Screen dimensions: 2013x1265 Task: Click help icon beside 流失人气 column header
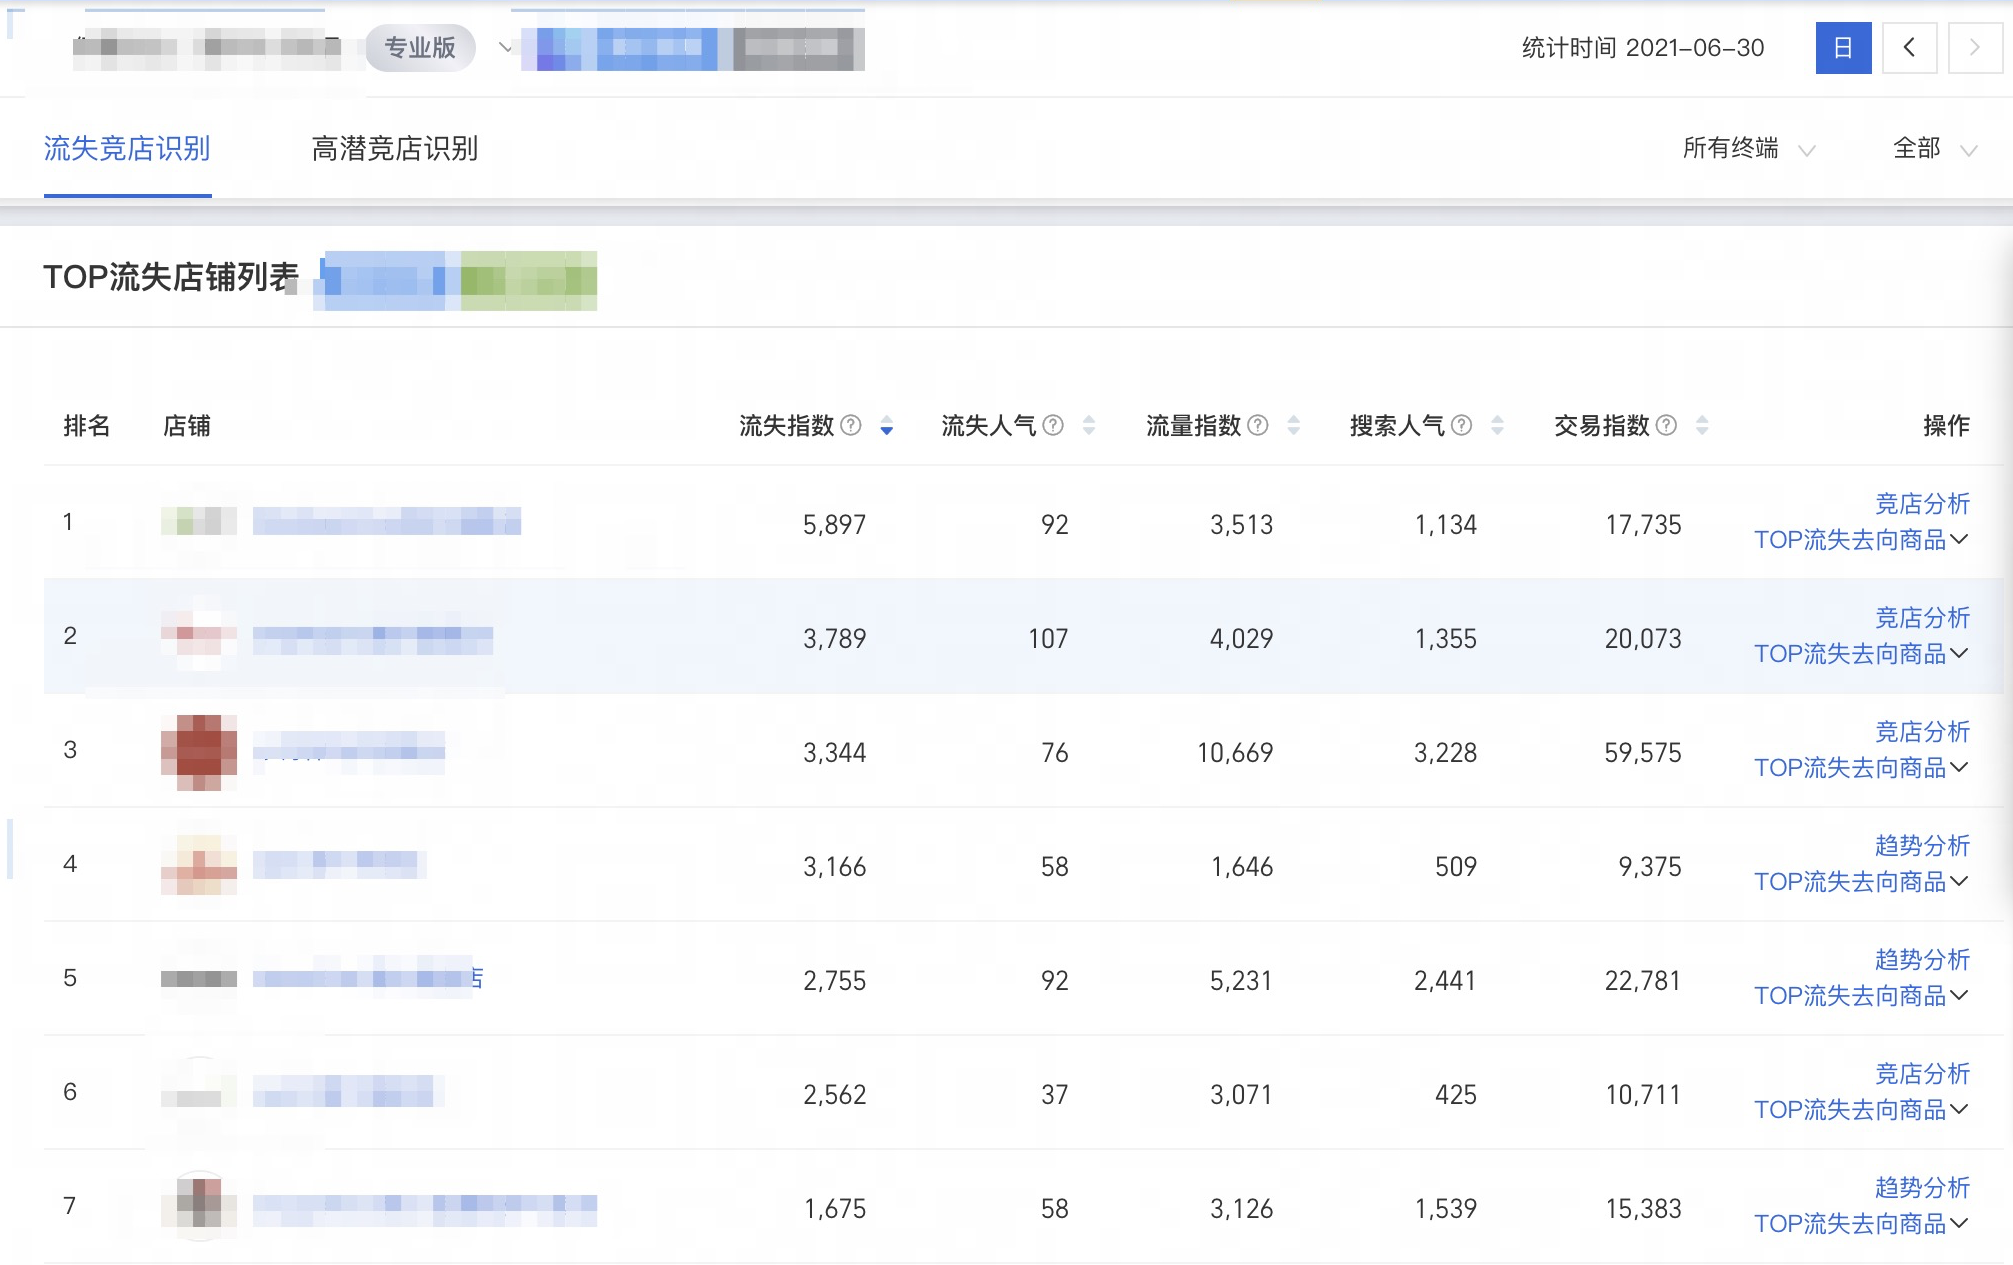1052,425
